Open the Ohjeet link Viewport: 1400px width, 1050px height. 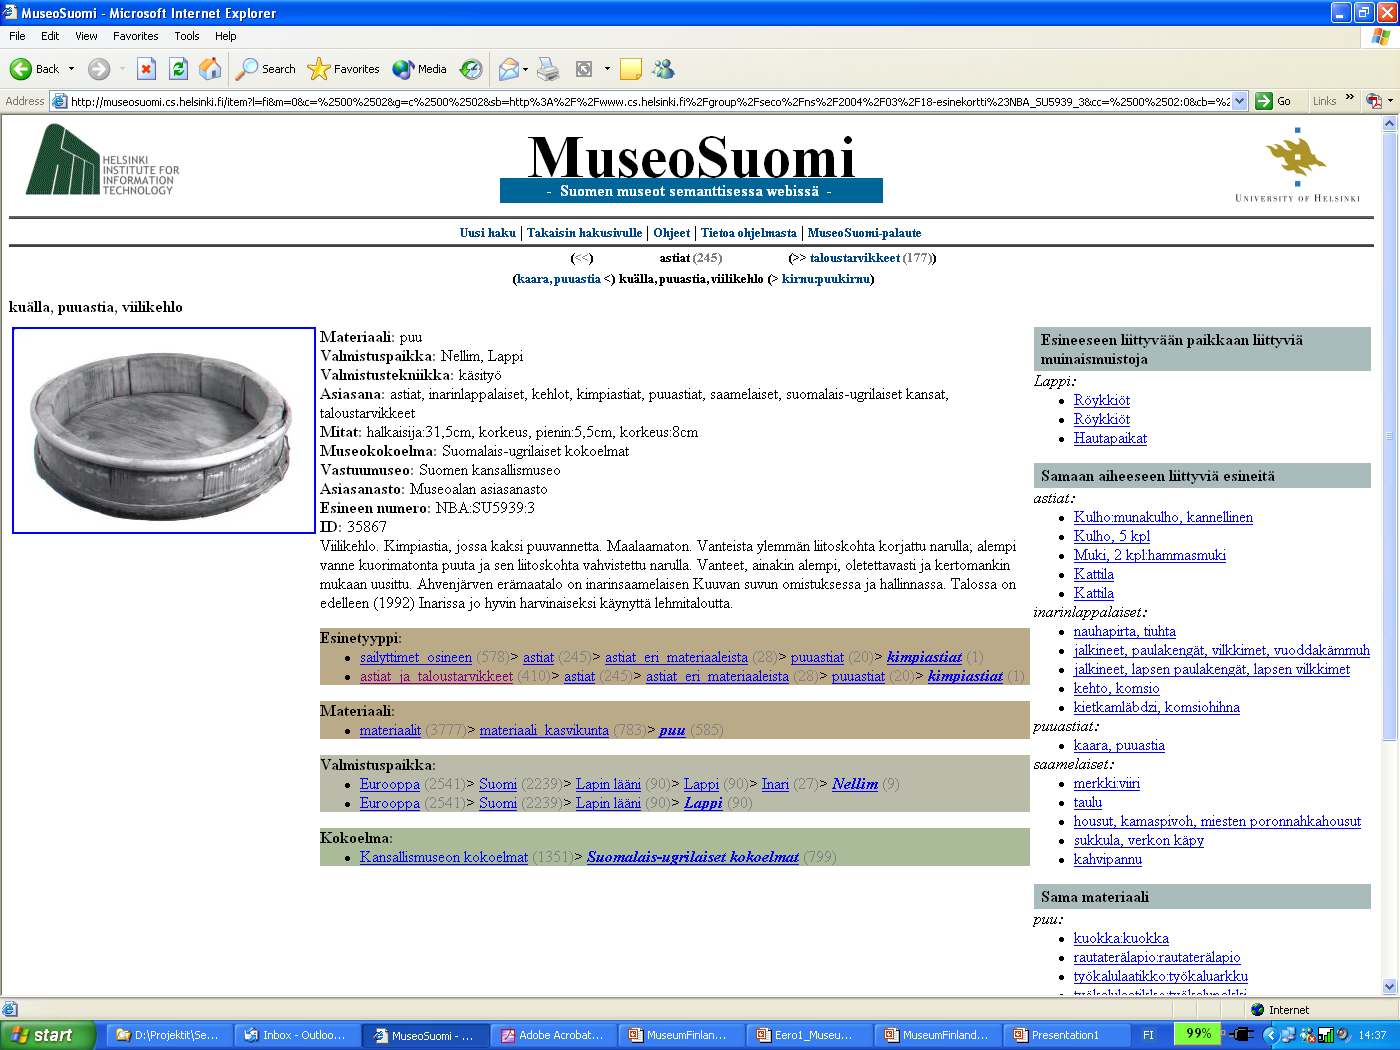point(672,233)
